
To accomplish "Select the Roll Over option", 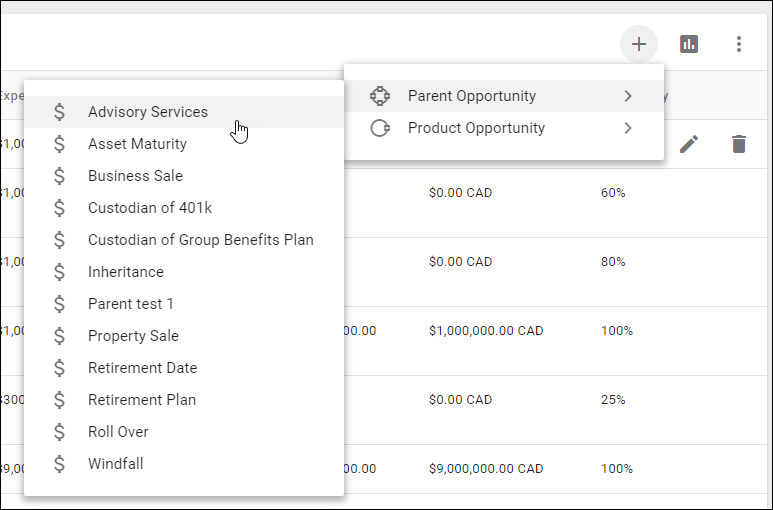I will point(118,432).
